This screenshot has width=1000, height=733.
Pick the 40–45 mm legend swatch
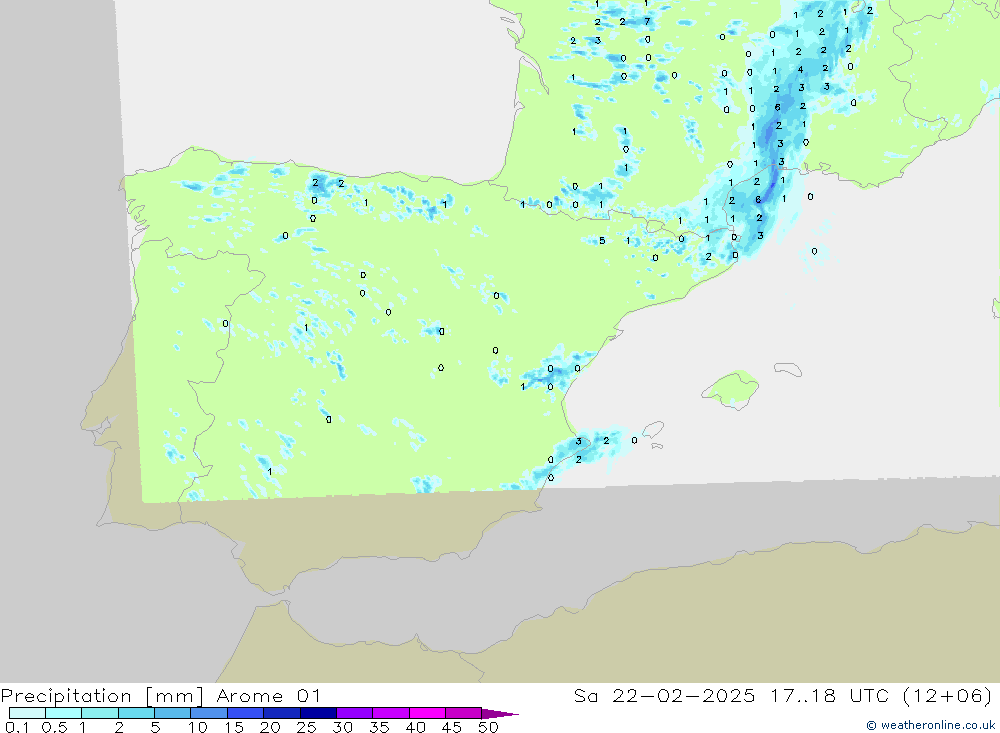(427, 713)
